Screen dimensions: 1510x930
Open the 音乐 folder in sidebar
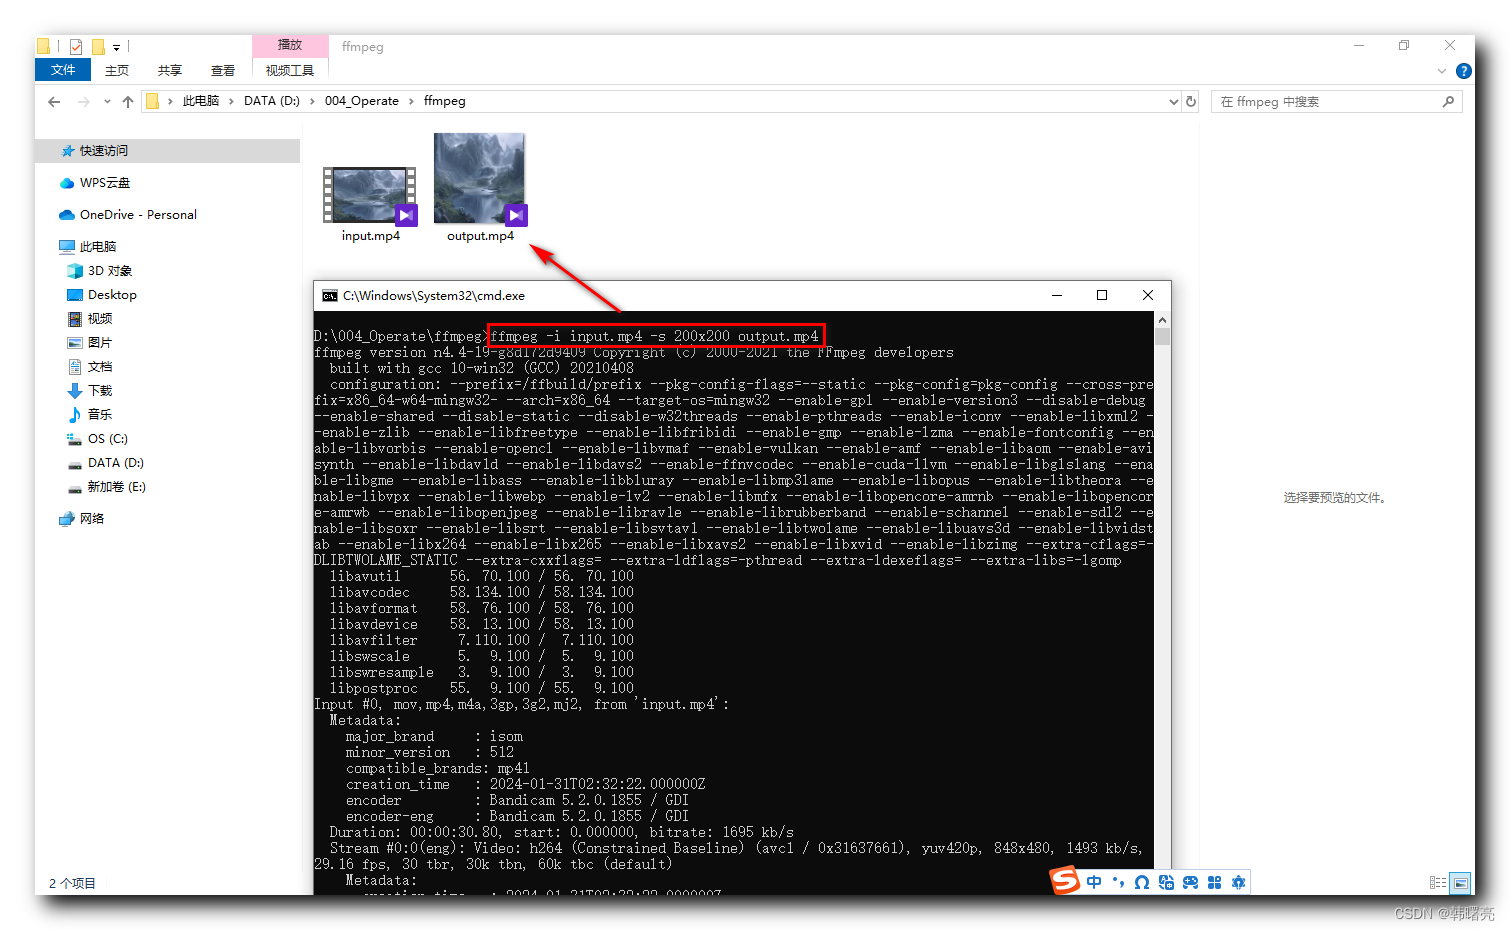tap(100, 415)
